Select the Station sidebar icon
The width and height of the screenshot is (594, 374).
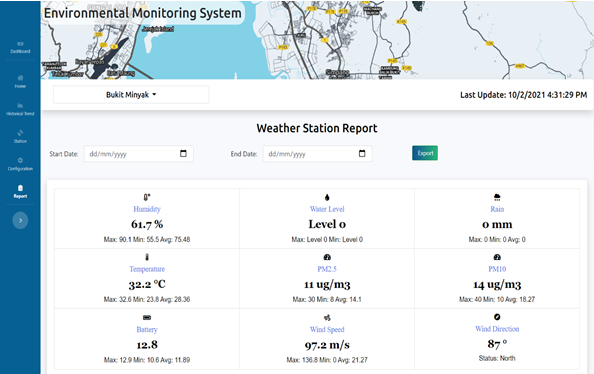click(x=20, y=133)
